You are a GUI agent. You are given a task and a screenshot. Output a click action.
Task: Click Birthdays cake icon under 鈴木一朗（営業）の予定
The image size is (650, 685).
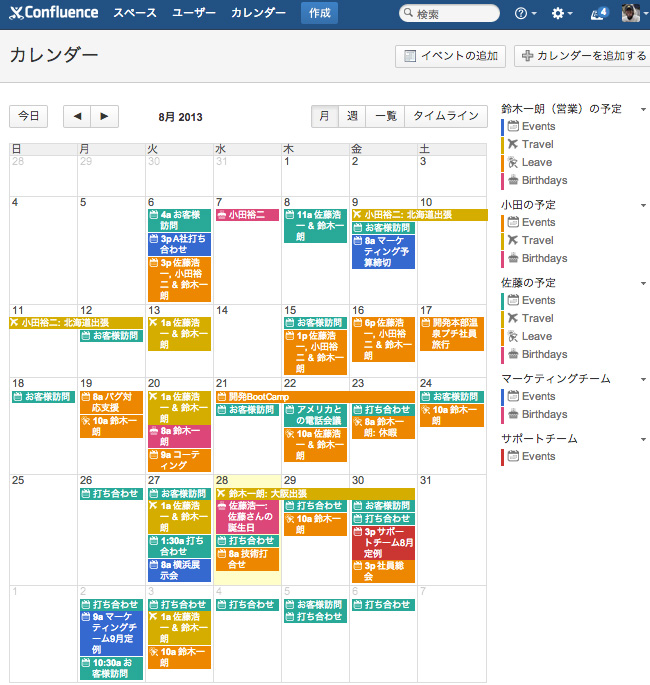coord(513,180)
